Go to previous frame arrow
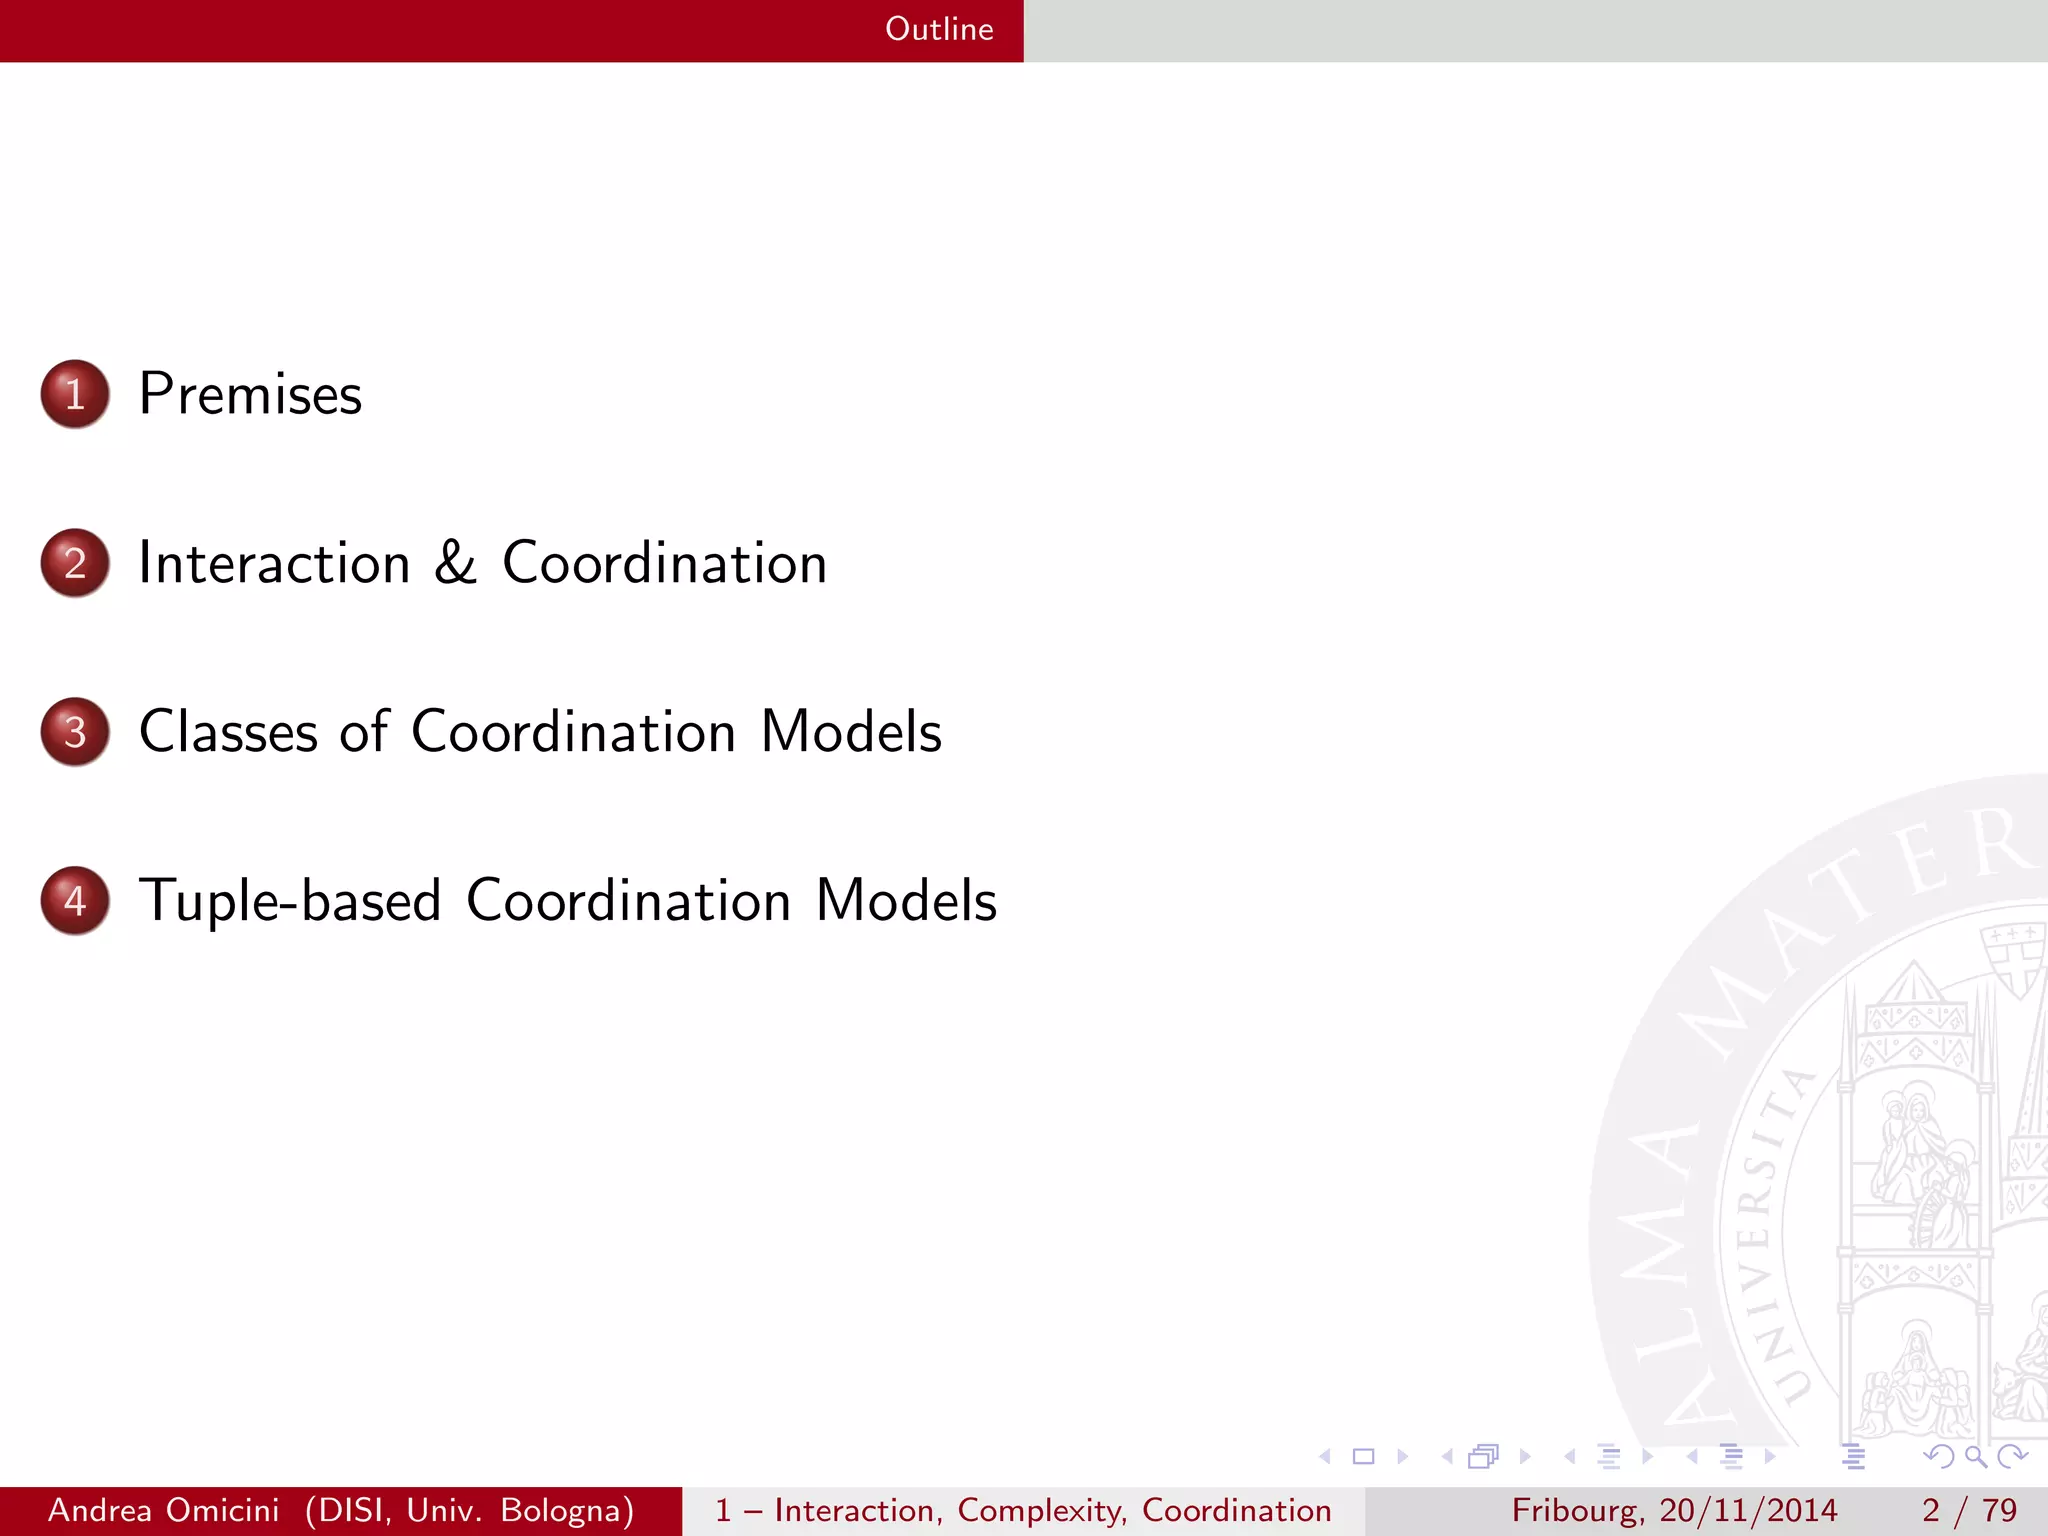The width and height of the screenshot is (2048, 1536). (1447, 1457)
